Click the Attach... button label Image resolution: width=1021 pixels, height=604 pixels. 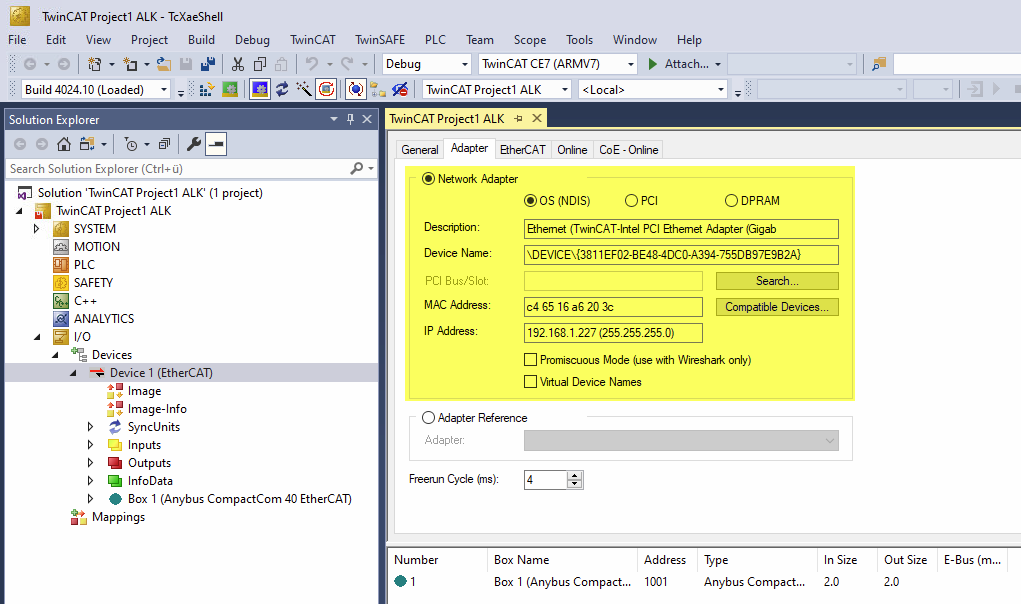[686, 64]
